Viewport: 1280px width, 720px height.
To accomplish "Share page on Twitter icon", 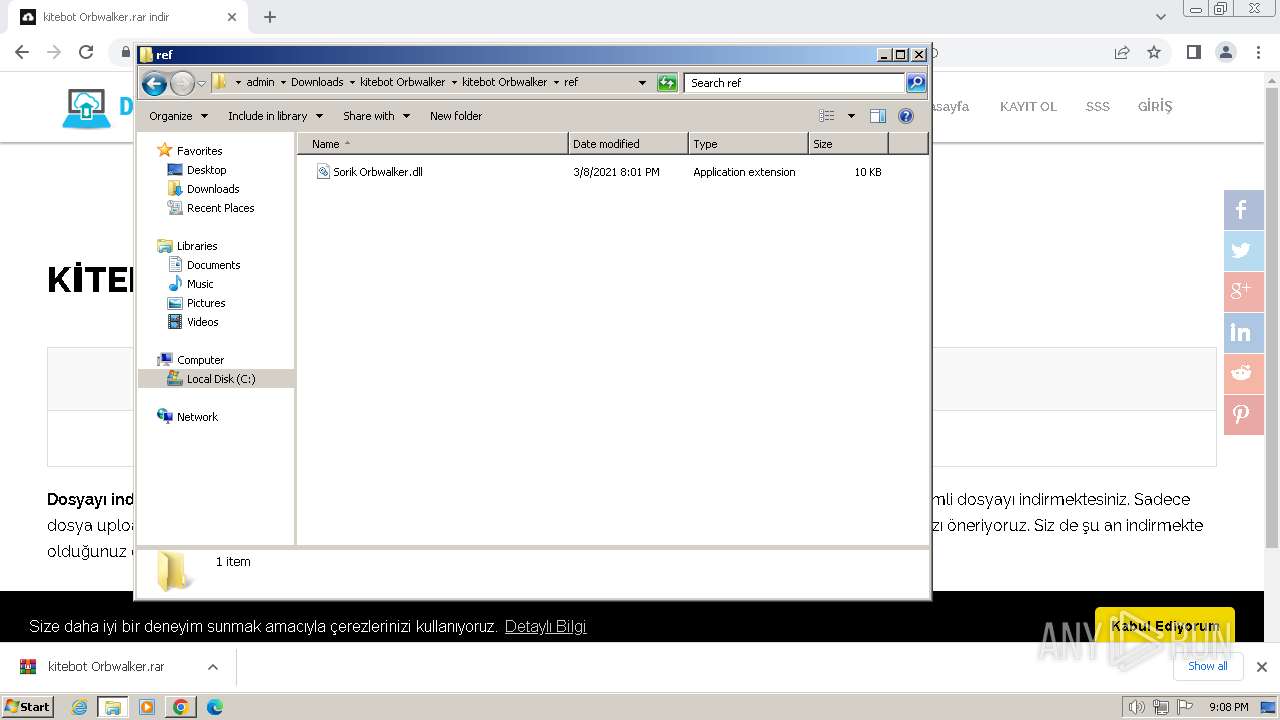I will coord(1244,251).
